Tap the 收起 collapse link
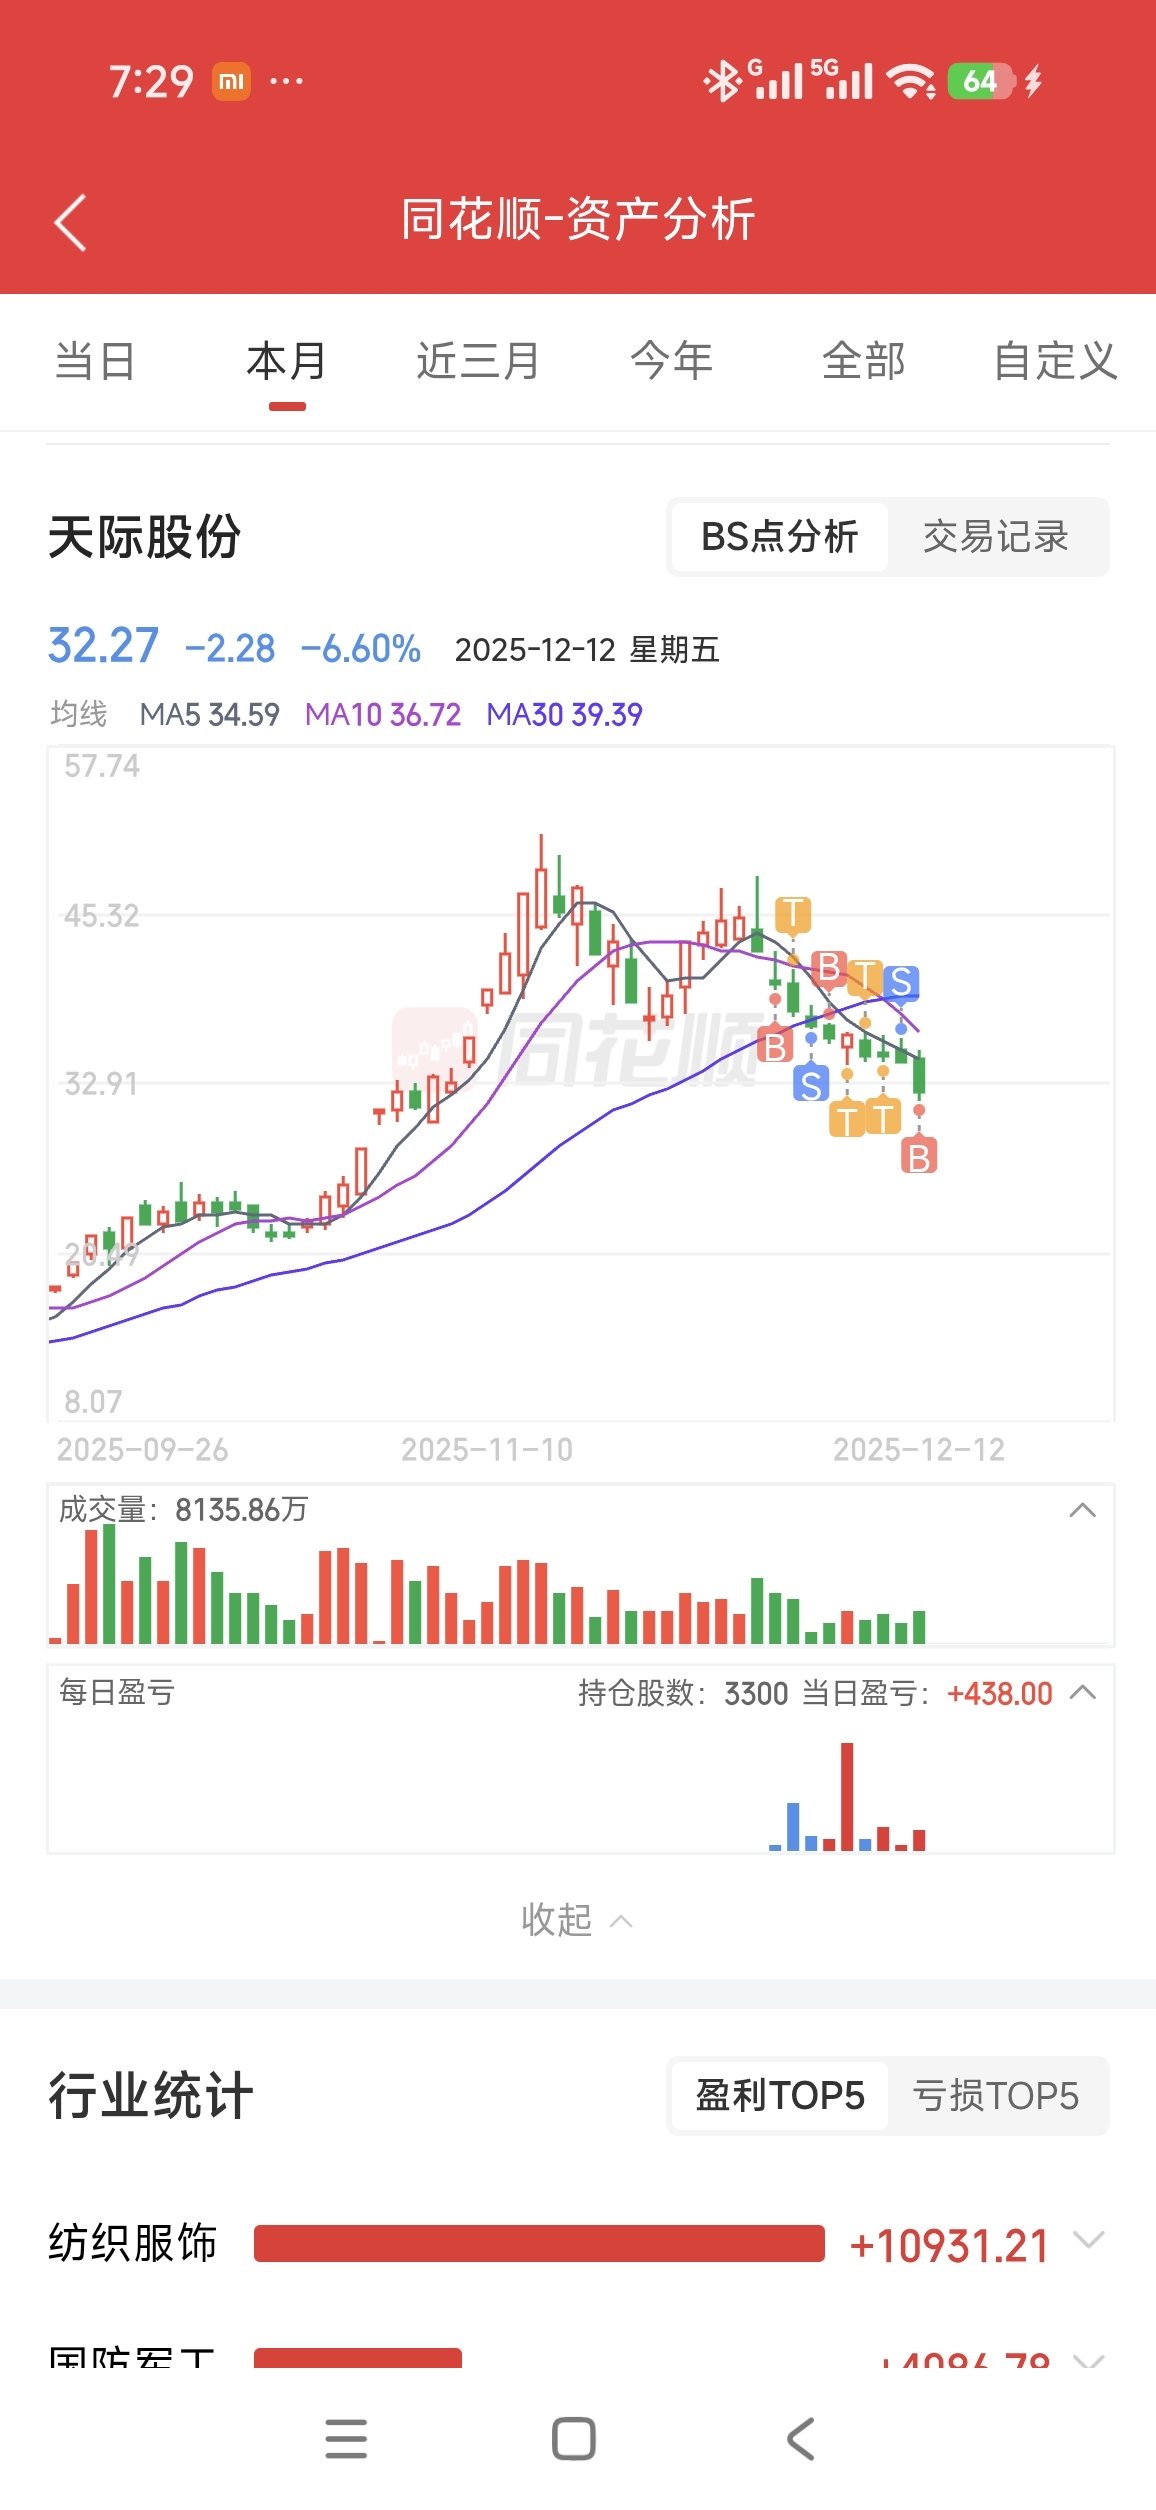Screen dimensions: 1156x2510 [576, 1920]
